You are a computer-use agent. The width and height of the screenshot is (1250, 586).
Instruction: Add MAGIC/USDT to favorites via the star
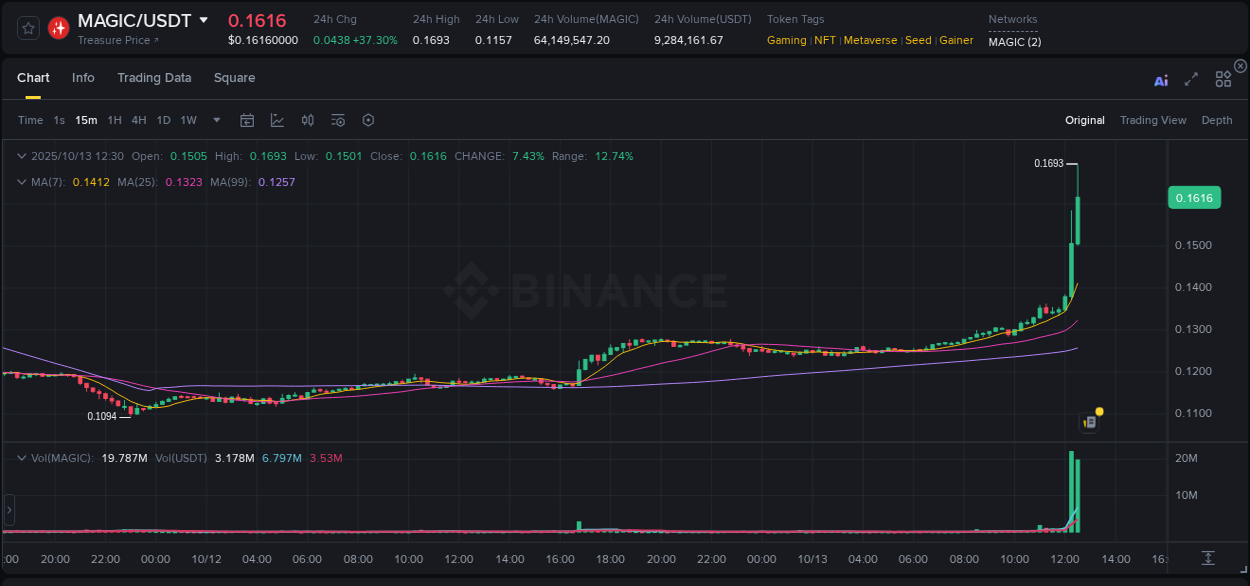pyautogui.click(x=27, y=27)
